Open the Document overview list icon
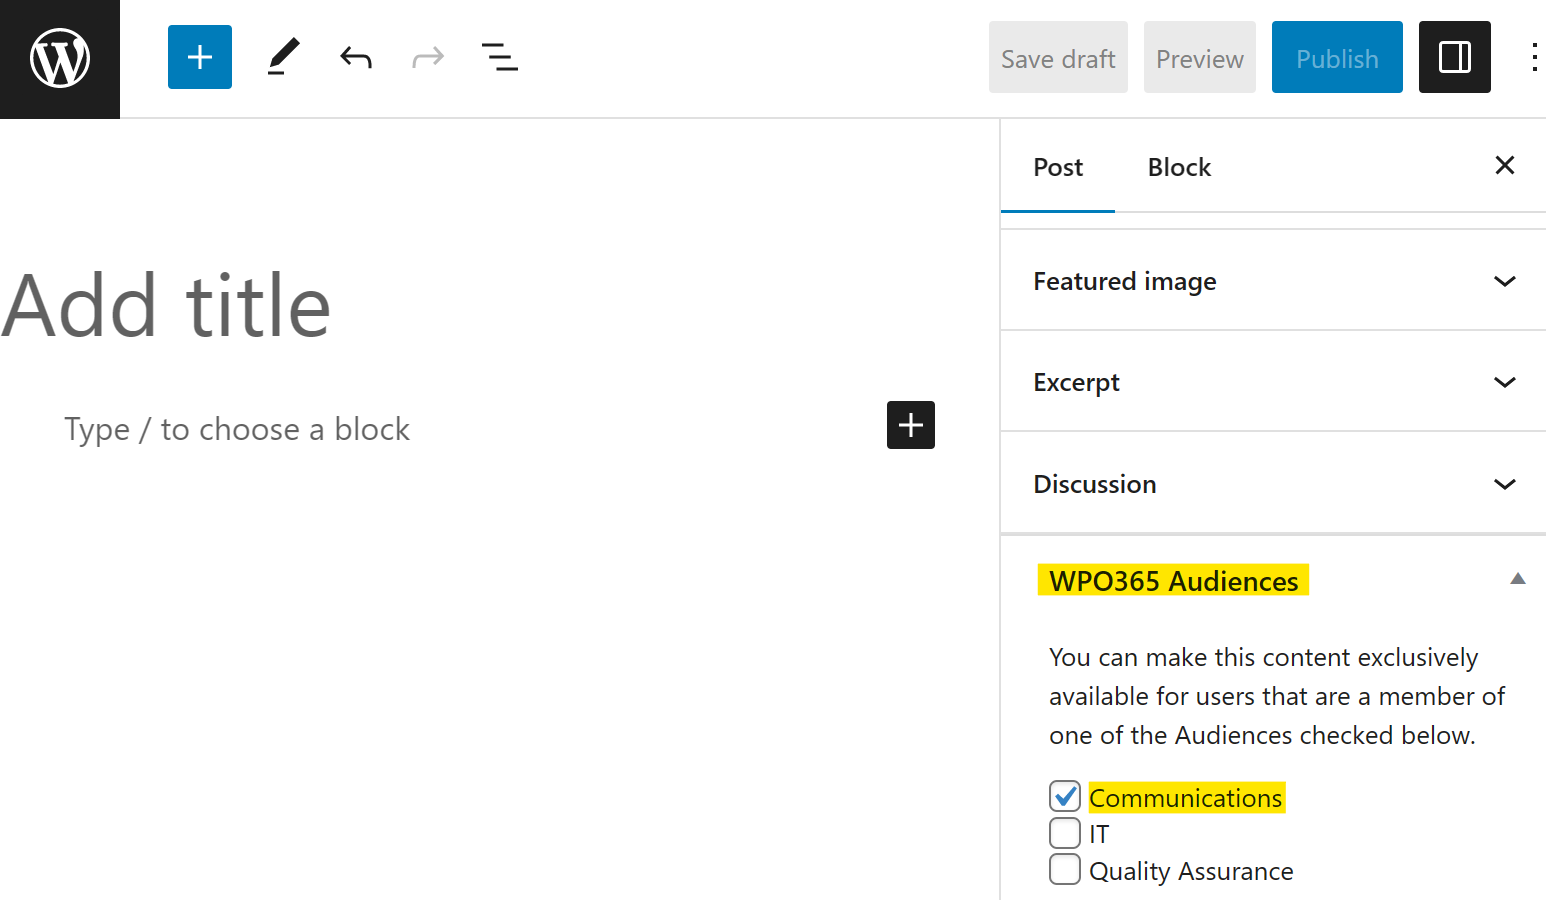This screenshot has width=1546, height=900. [500, 57]
